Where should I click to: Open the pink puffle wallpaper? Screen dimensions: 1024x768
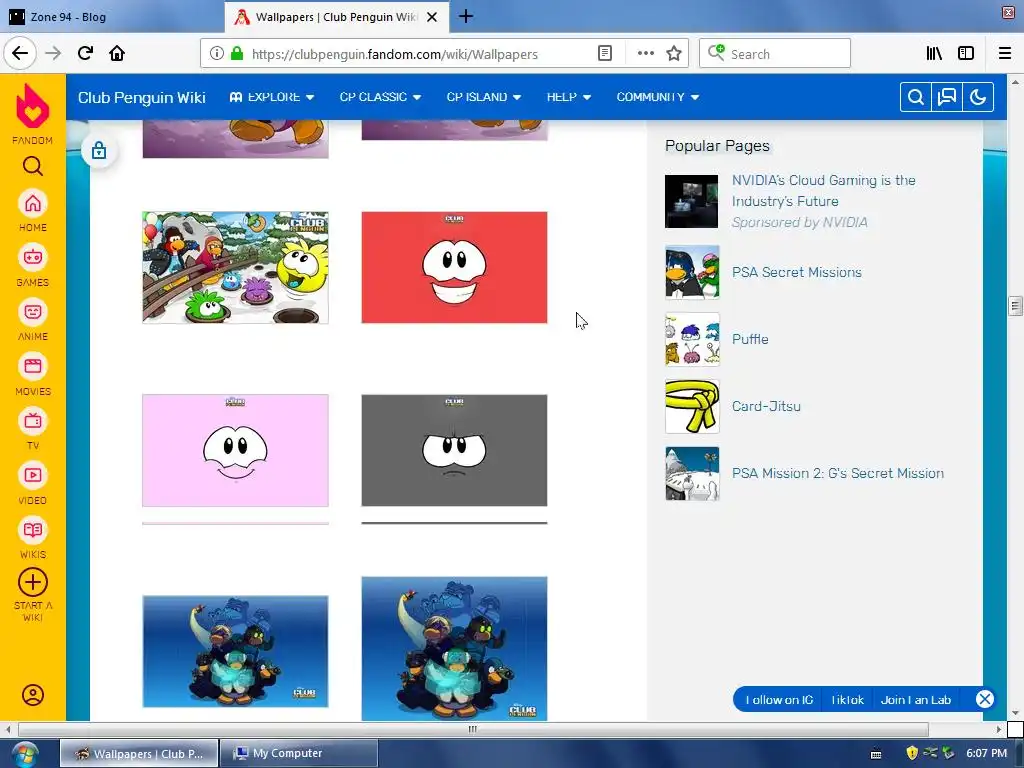point(235,450)
